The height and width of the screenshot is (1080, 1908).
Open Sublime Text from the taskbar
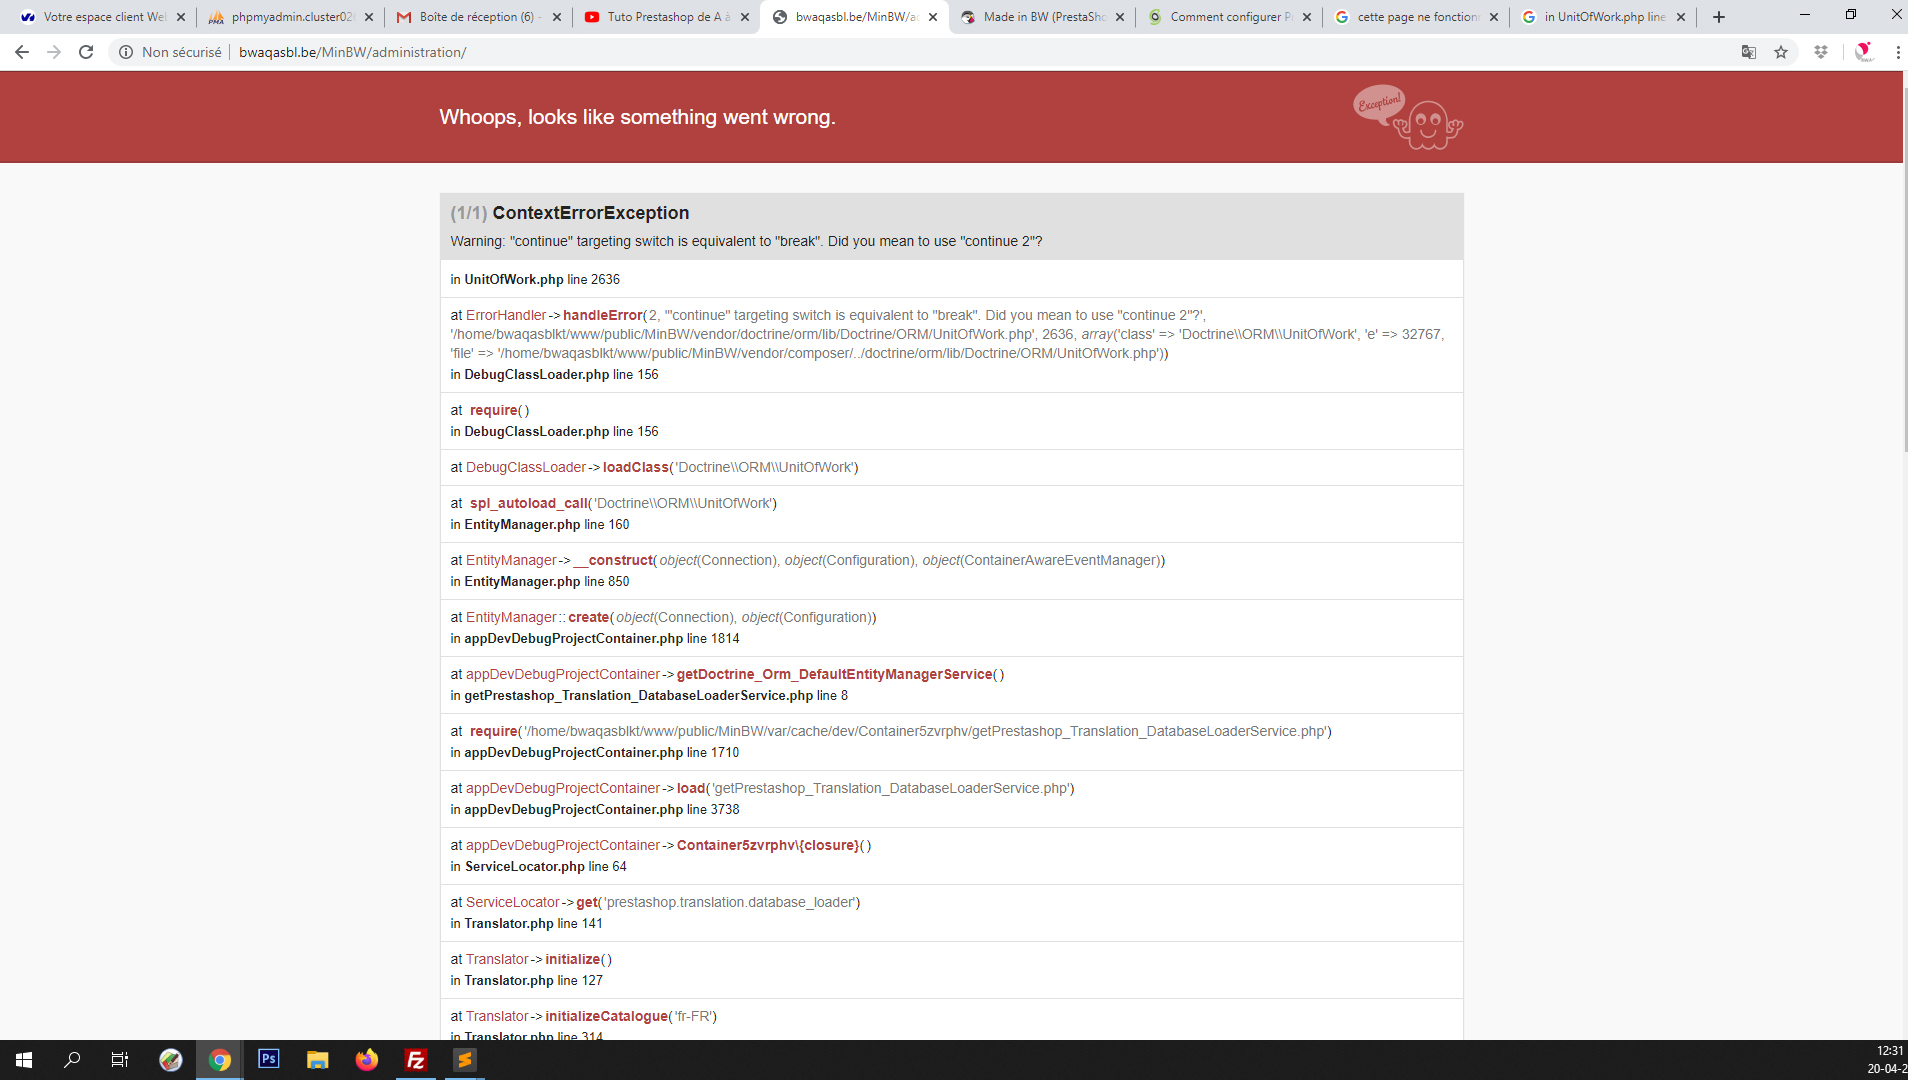click(465, 1060)
